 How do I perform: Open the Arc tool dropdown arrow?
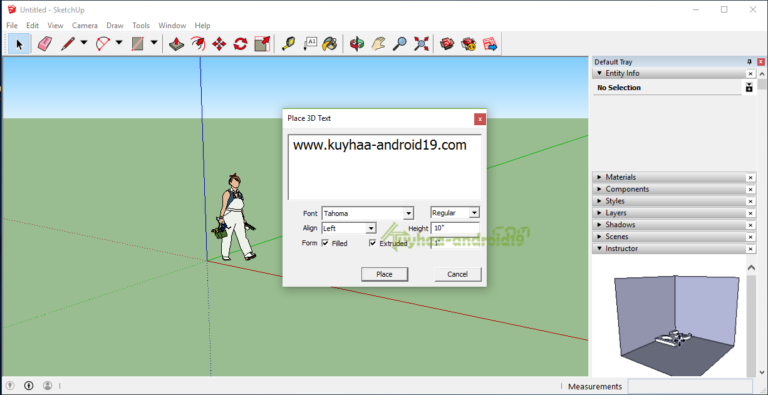pos(119,43)
